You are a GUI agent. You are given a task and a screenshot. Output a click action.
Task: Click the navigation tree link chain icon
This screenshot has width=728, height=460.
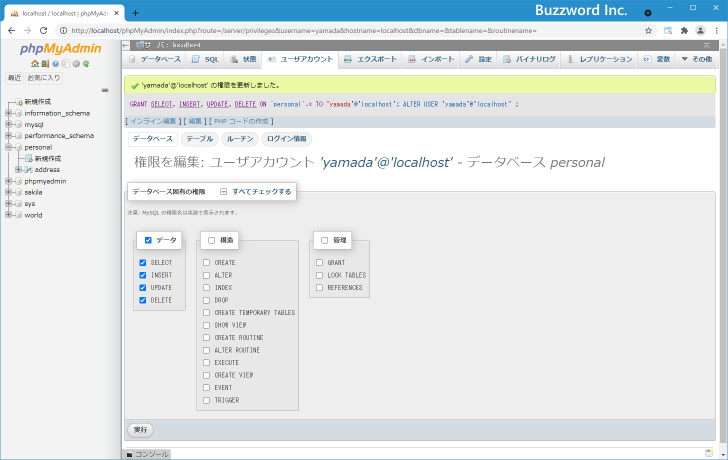(x=105, y=90)
